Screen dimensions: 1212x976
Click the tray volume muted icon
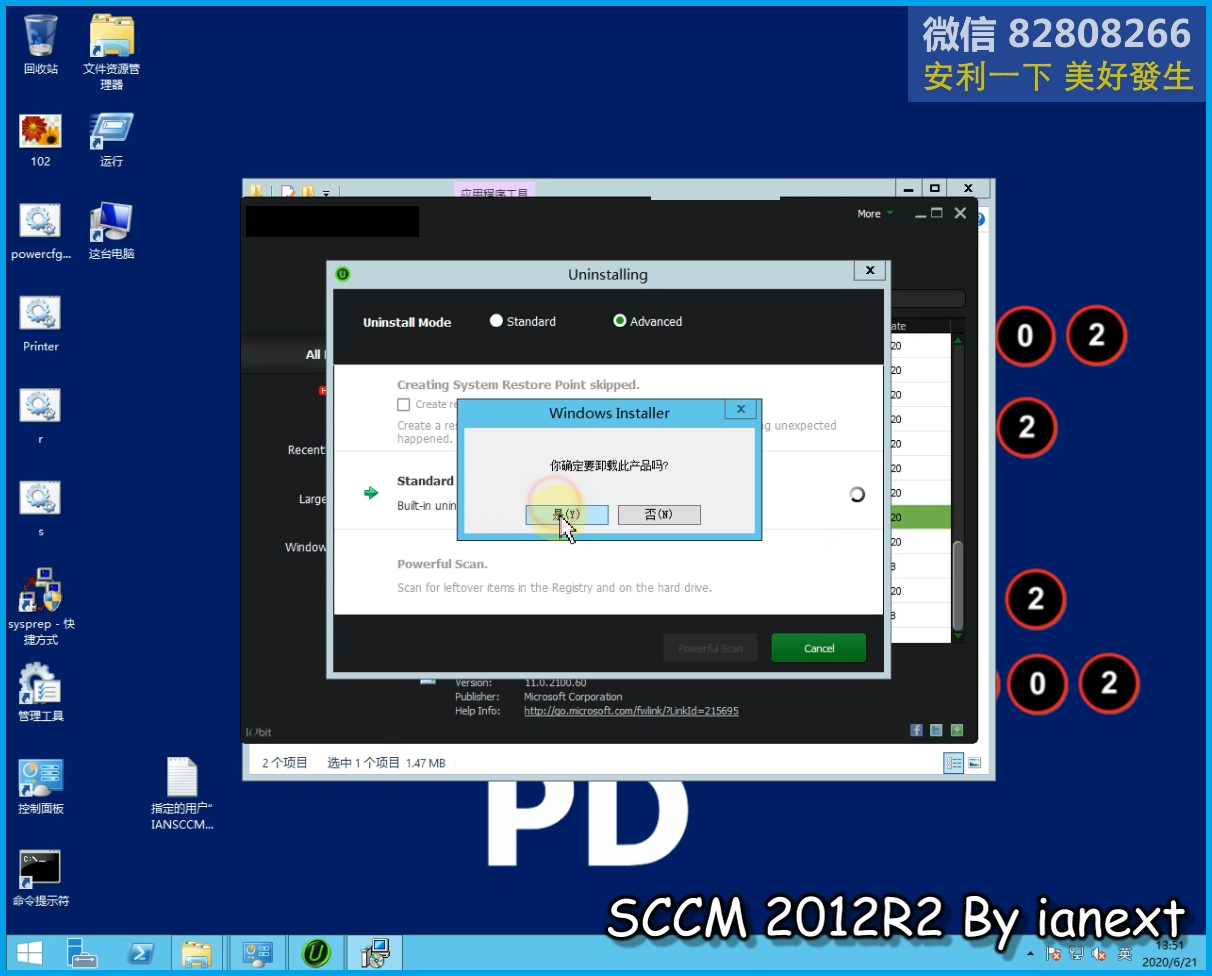pos(1101,954)
